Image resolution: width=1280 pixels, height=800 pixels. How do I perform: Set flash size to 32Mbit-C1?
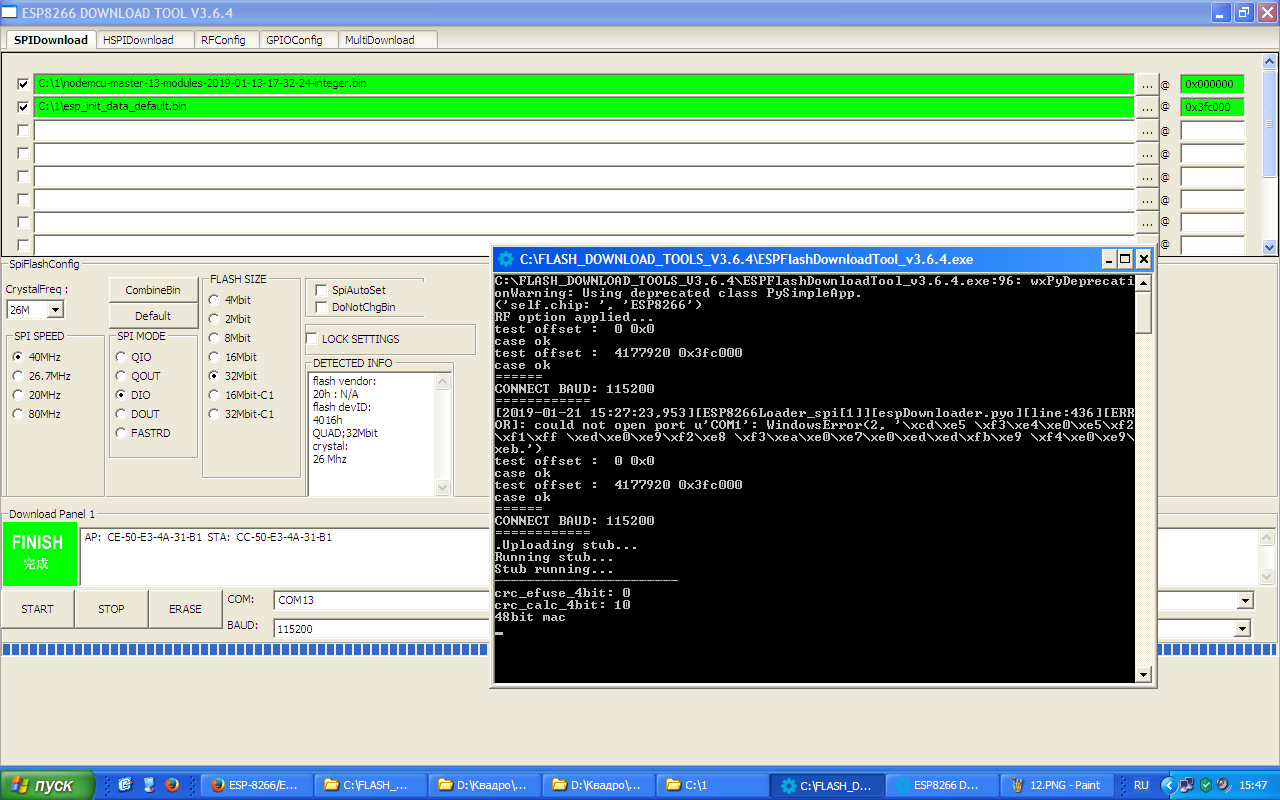214,414
